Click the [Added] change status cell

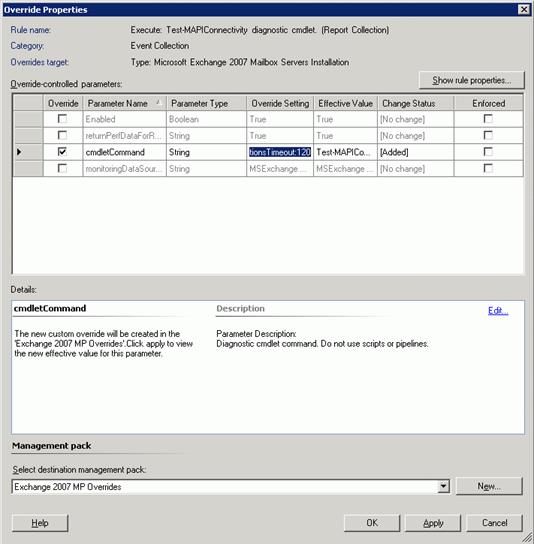point(416,152)
